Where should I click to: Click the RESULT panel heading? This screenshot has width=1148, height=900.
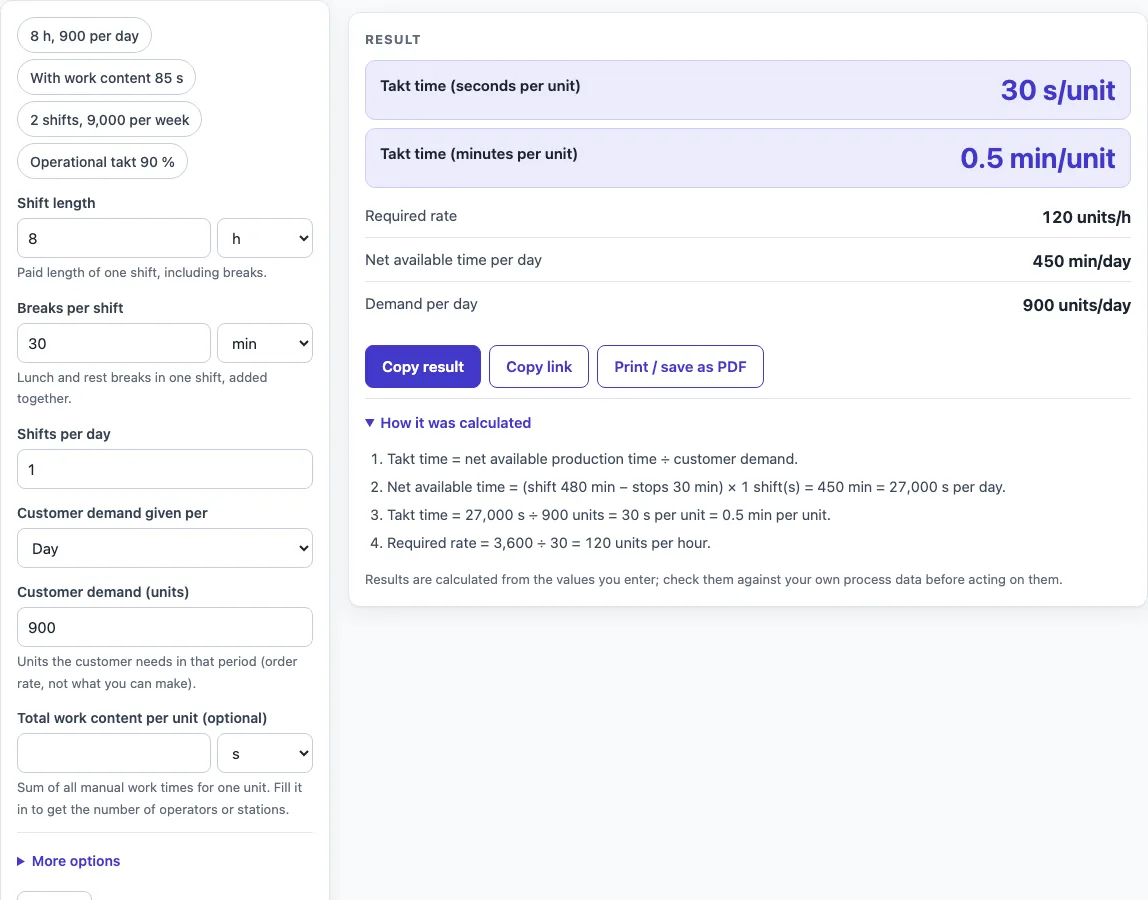click(393, 40)
